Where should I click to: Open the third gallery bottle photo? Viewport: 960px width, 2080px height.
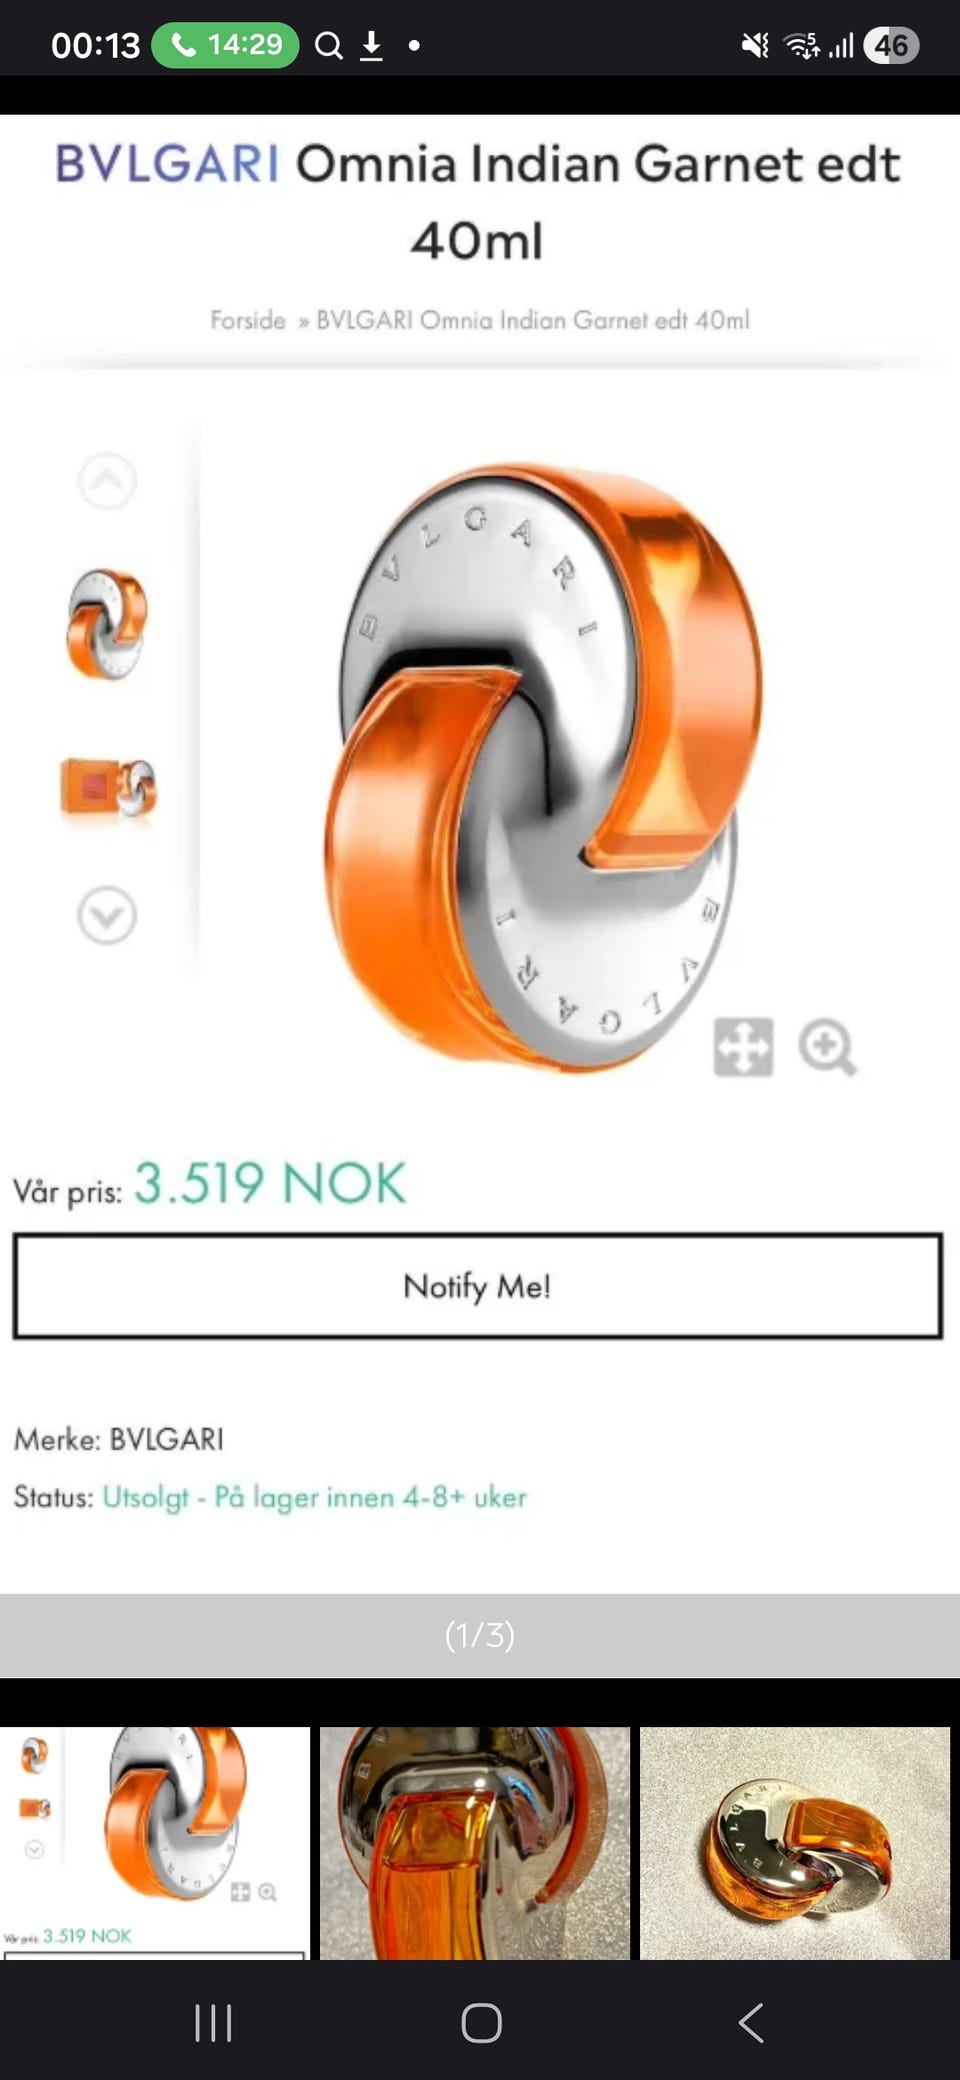click(795, 1842)
